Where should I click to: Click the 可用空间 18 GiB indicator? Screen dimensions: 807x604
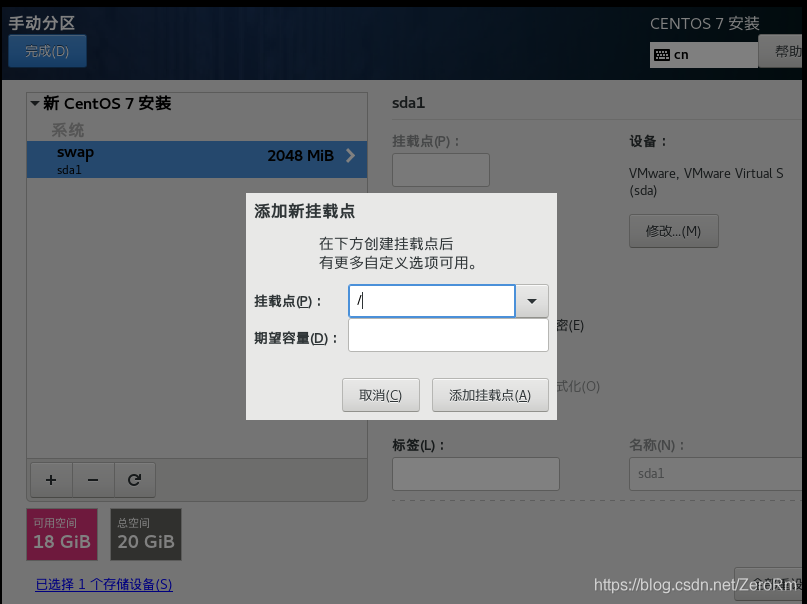62,534
